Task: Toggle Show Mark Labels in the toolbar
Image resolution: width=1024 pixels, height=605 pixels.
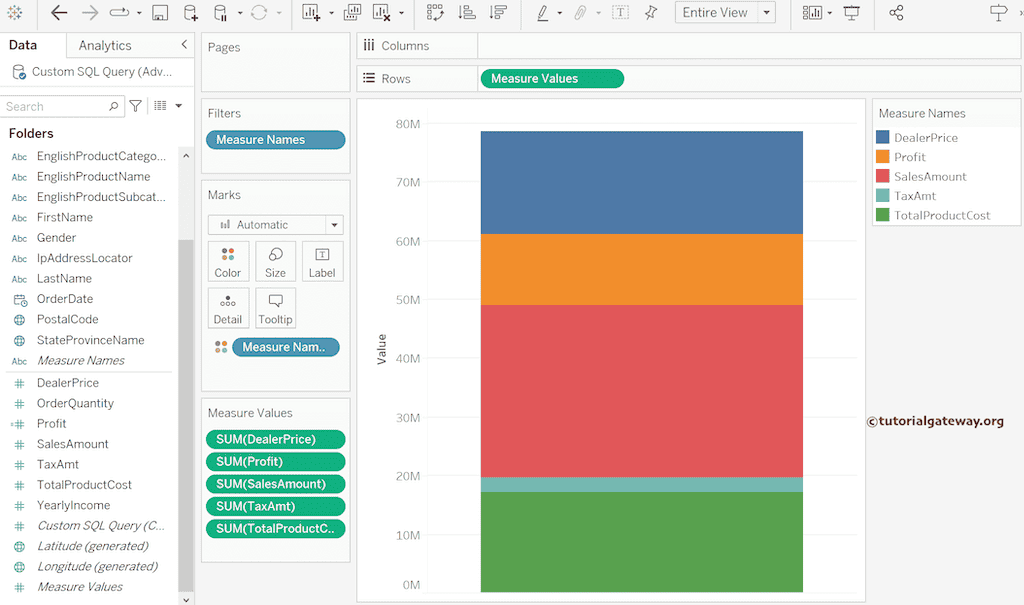Action: [x=620, y=13]
